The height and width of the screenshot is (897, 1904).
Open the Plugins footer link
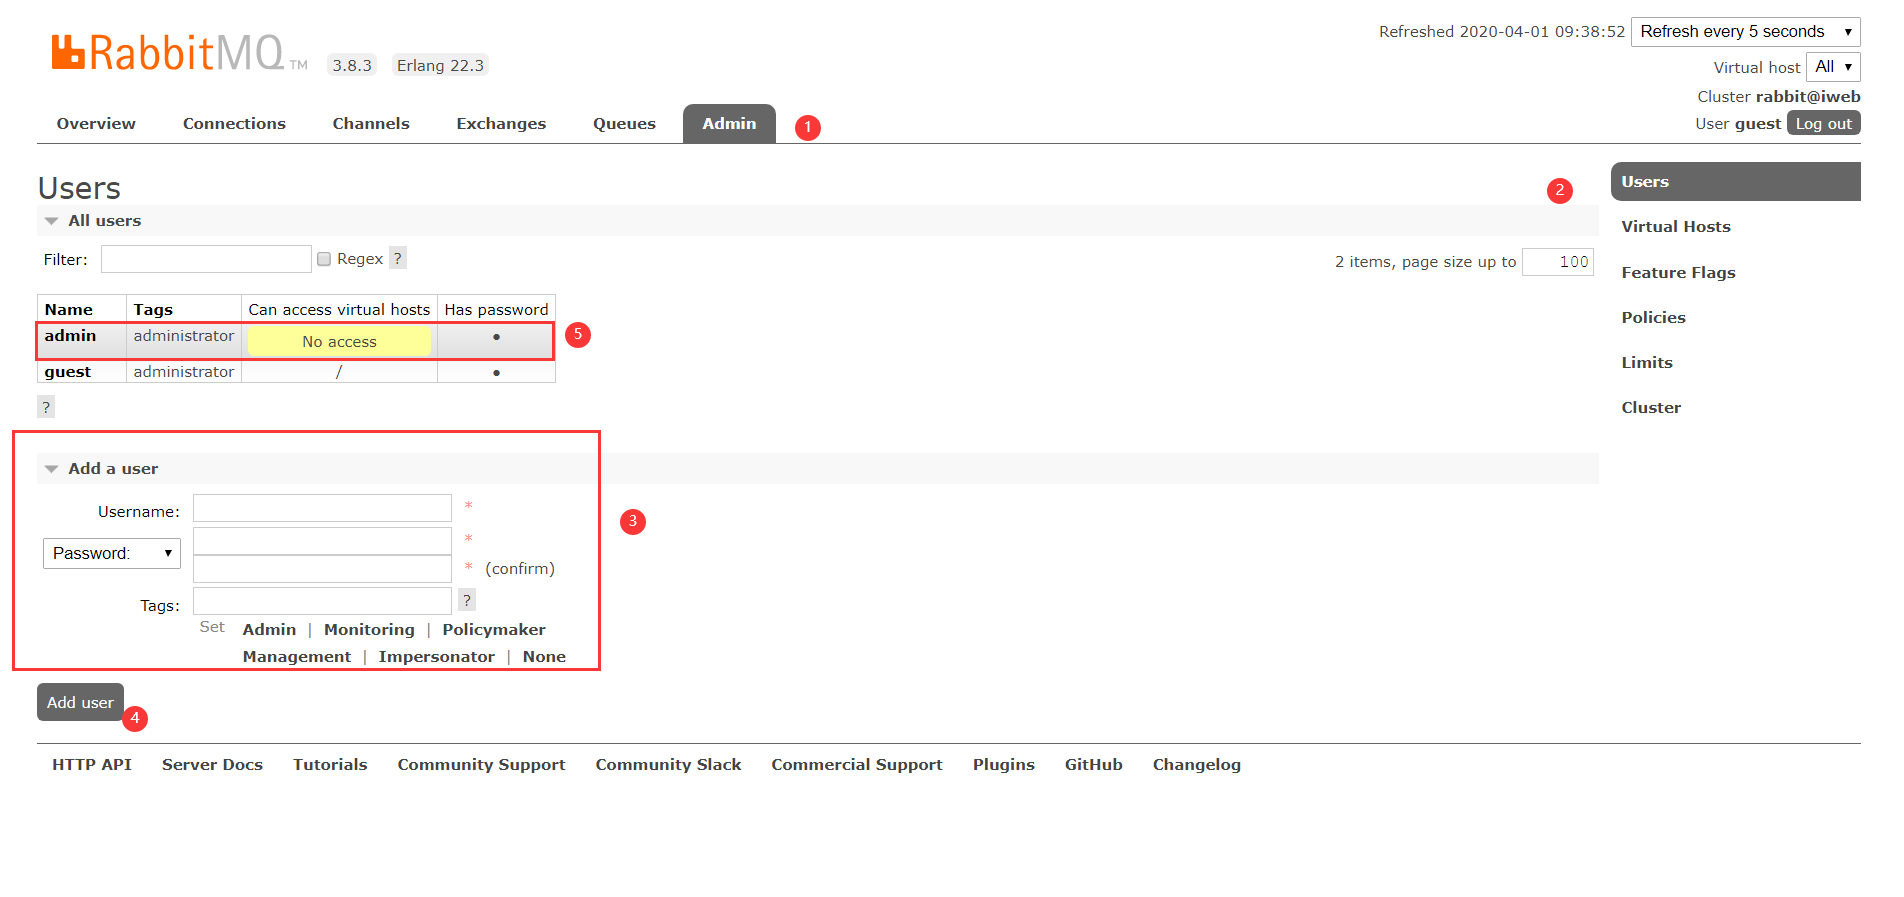[x=1003, y=765]
